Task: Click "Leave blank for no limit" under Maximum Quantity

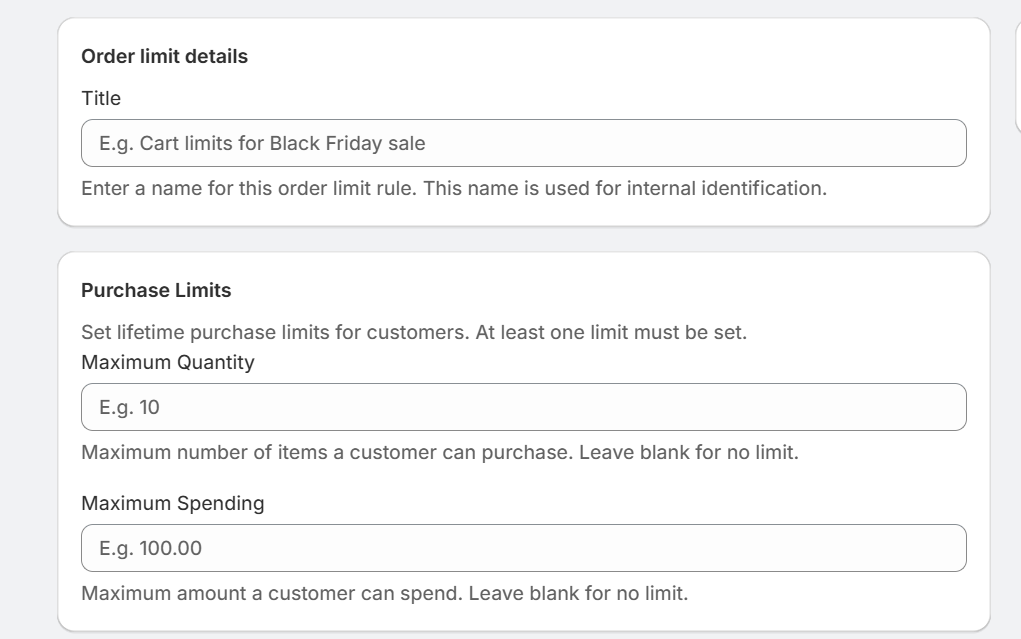Action: pos(700,452)
